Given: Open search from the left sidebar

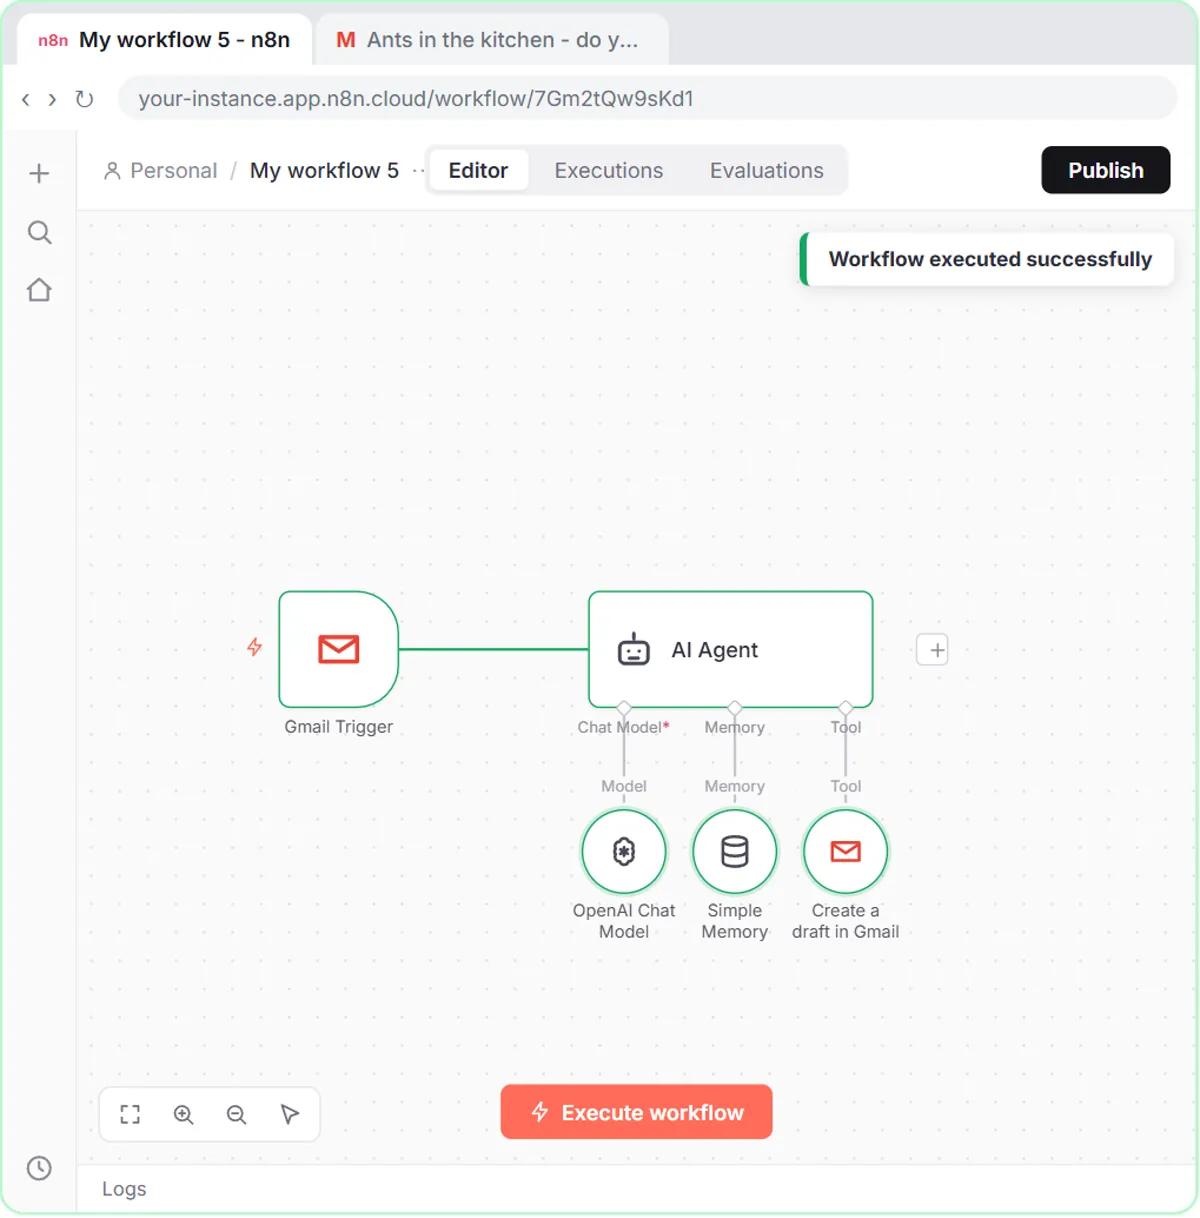Looking at the screenshot, I should click(39, 233).
